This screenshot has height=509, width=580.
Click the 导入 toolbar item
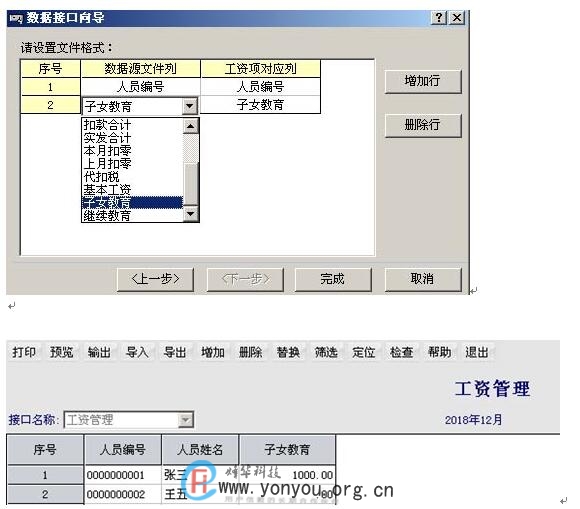tap(137, 352)
